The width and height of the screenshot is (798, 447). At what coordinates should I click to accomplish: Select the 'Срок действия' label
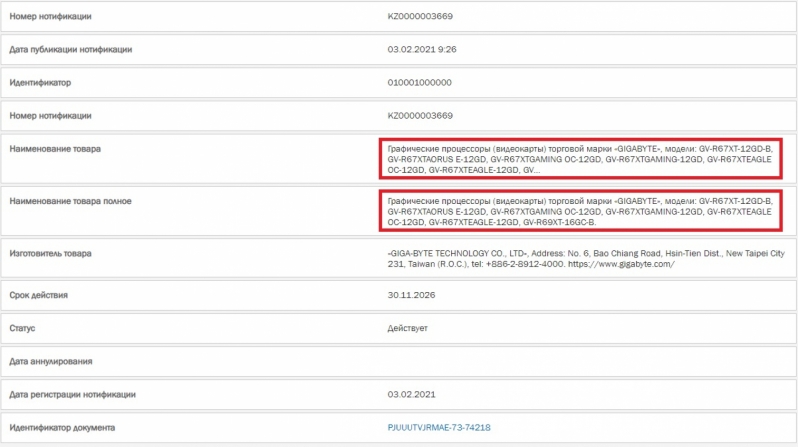coord(39,295)
